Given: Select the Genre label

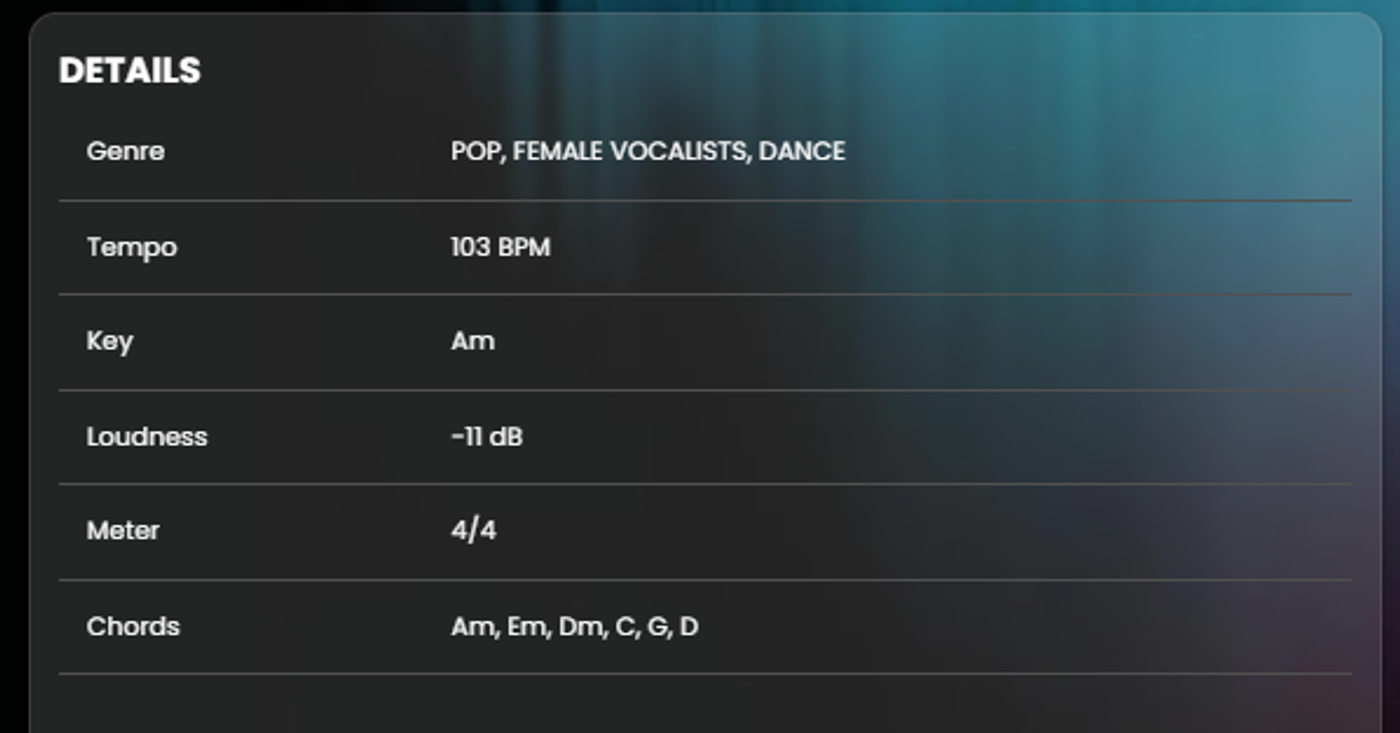Looking at the screenshot, I should point(126,151).
